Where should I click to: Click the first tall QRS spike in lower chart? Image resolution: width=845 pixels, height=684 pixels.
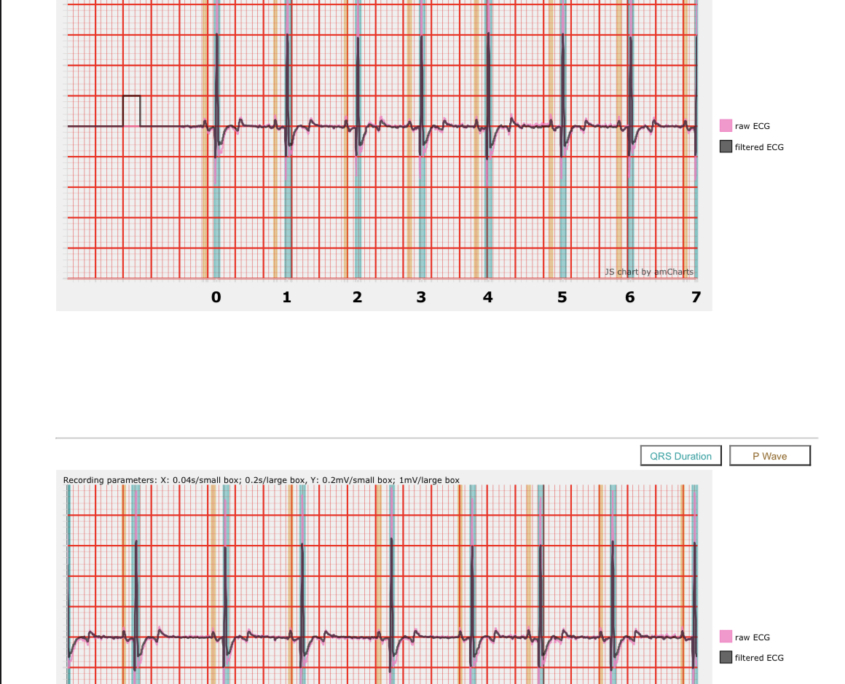tap(136, 580)
